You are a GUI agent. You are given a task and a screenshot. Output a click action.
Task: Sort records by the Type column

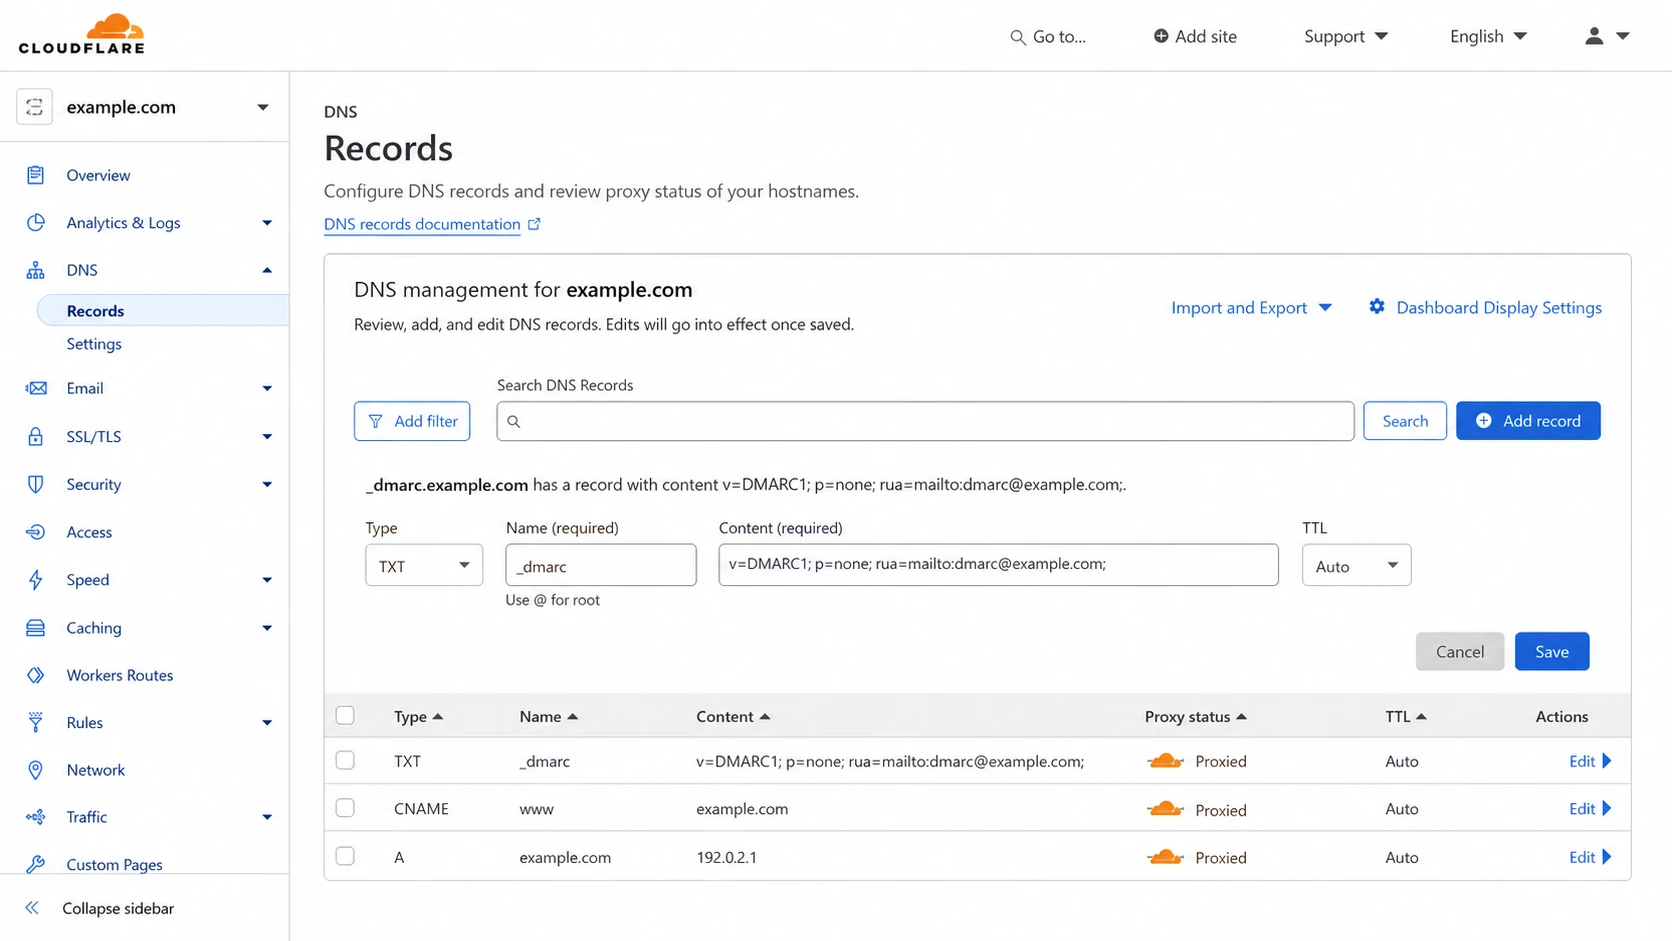pos(418,716)
